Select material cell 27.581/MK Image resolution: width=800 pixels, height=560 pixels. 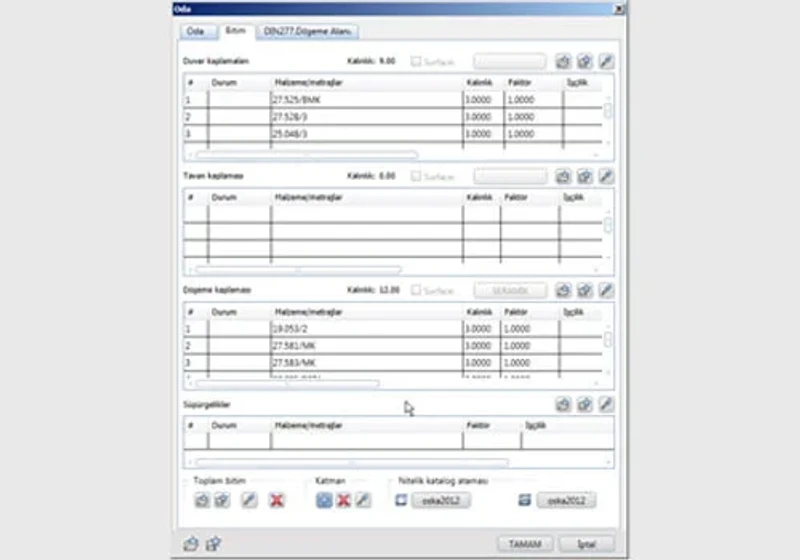pyautogui.click(x=366, y=346)
